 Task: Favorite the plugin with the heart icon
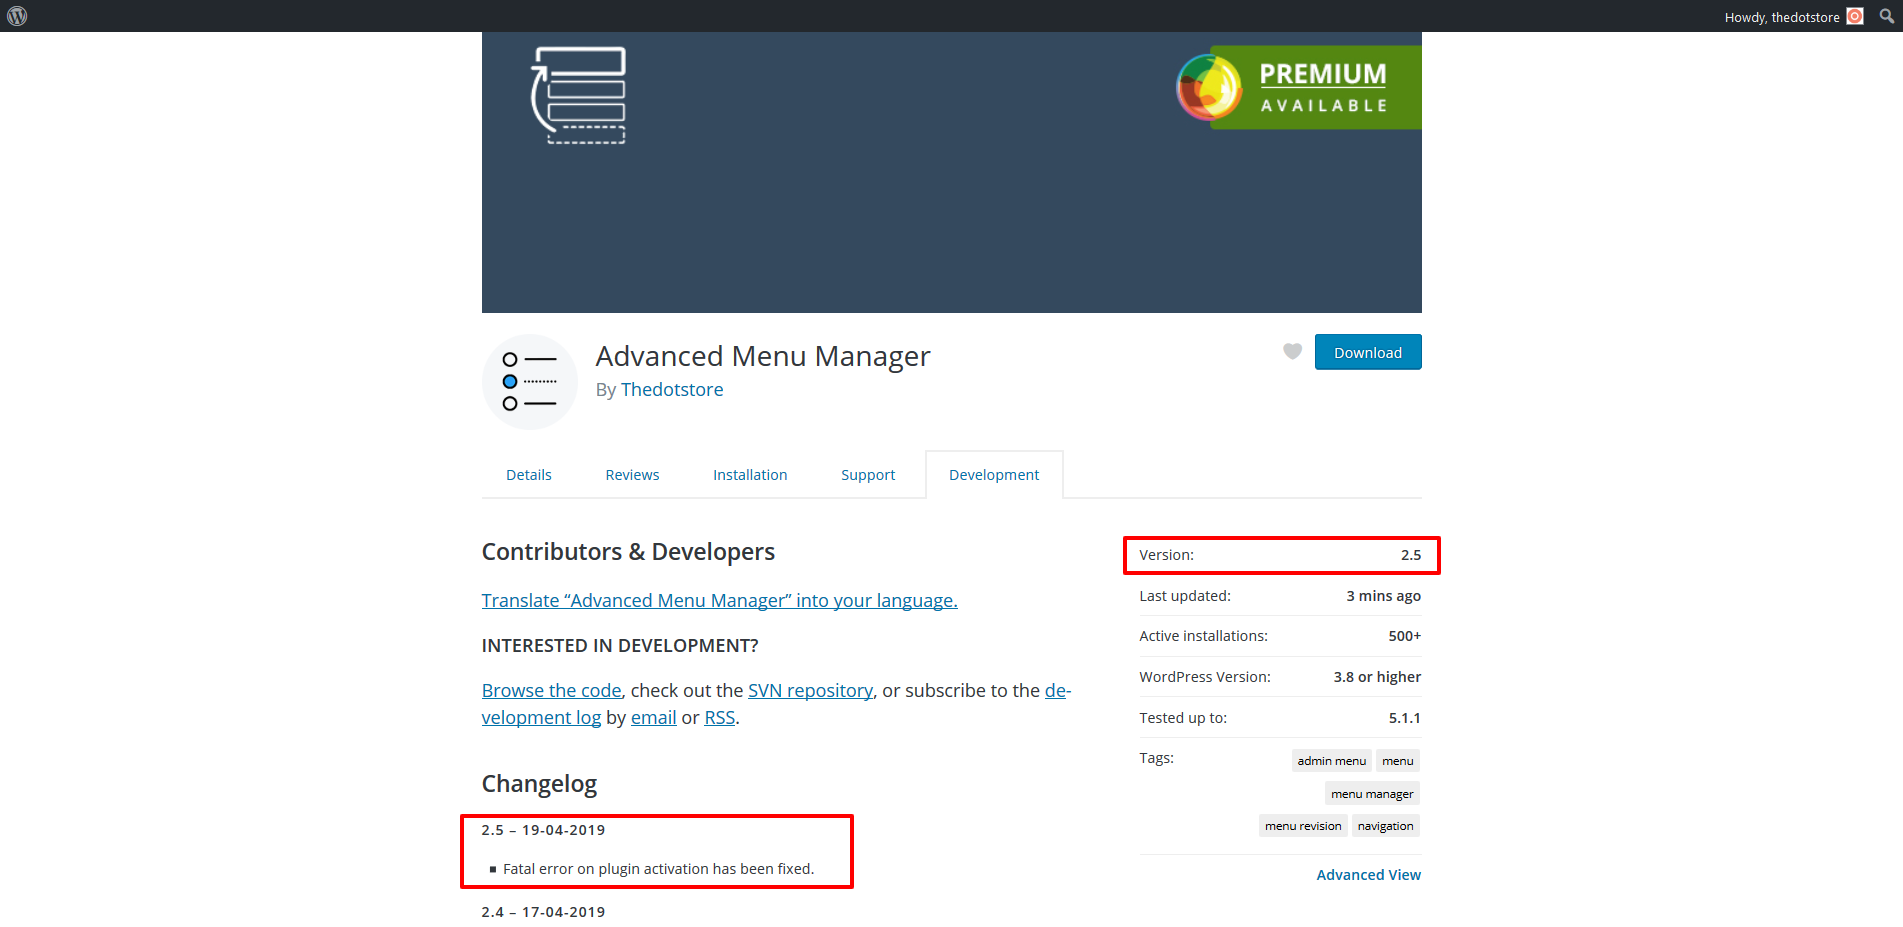[1292, 351]
